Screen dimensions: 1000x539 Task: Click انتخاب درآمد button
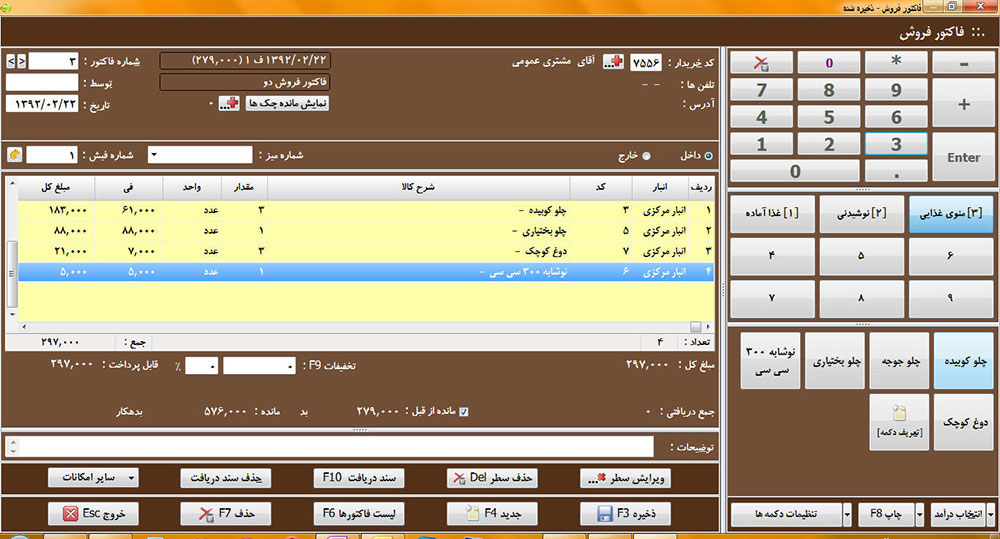click(958, 514)
